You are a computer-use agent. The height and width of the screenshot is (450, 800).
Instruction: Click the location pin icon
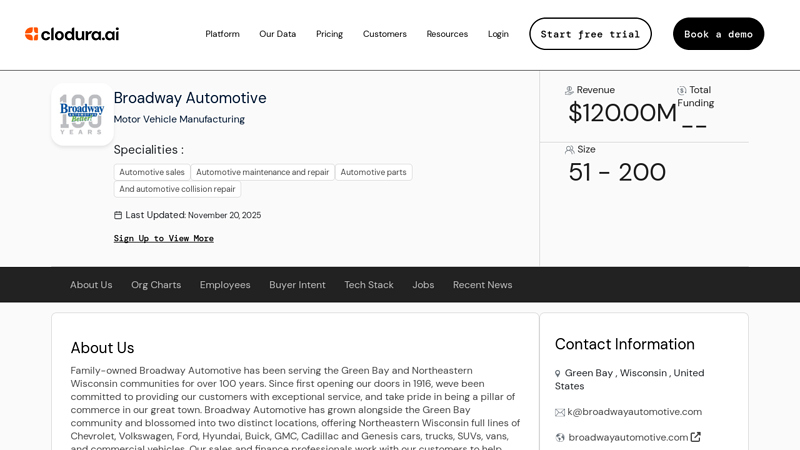coord(558,373)
